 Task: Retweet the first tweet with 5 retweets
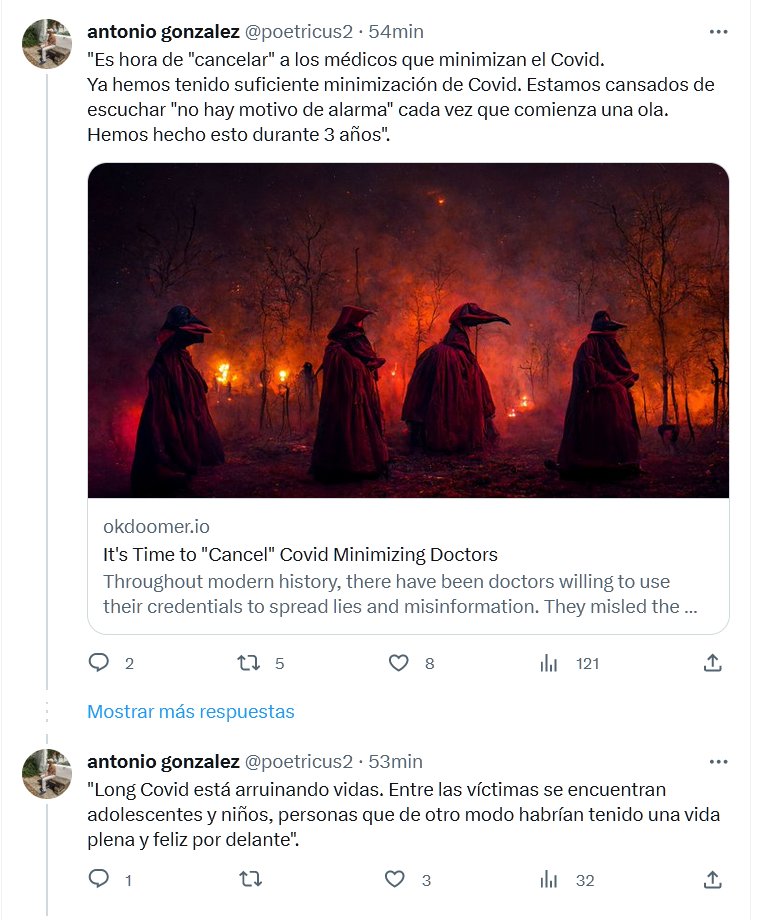[x=247, y=662]
